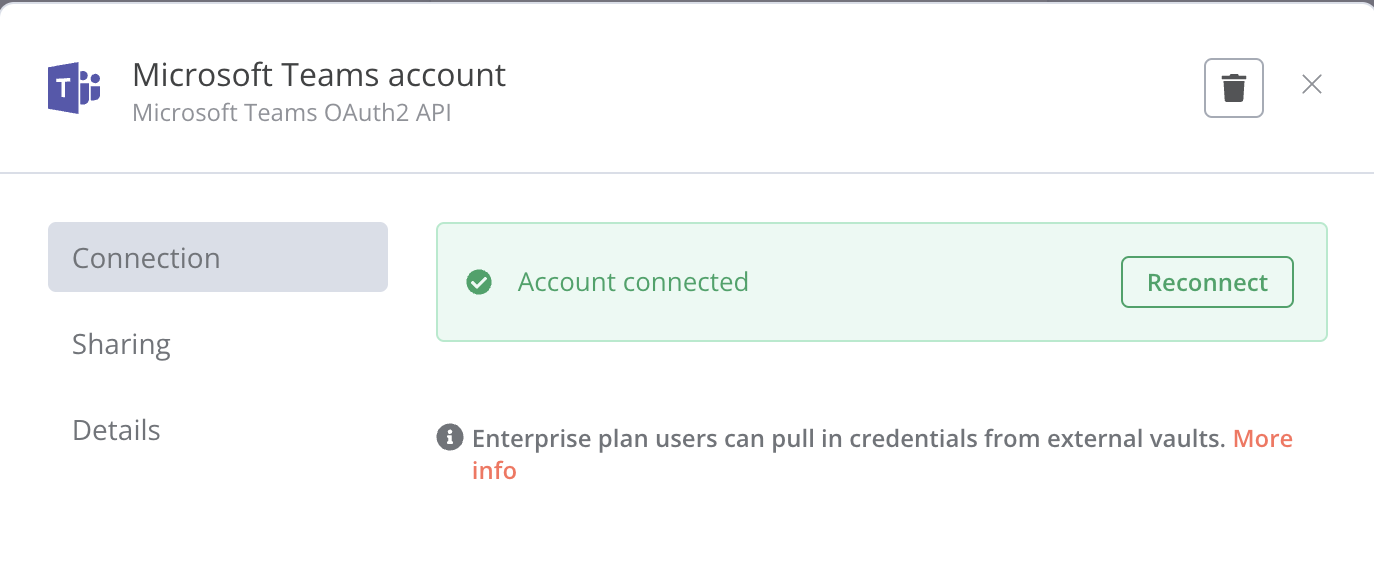
Task: Click the green account connected banner
Action: click(882, 282)
